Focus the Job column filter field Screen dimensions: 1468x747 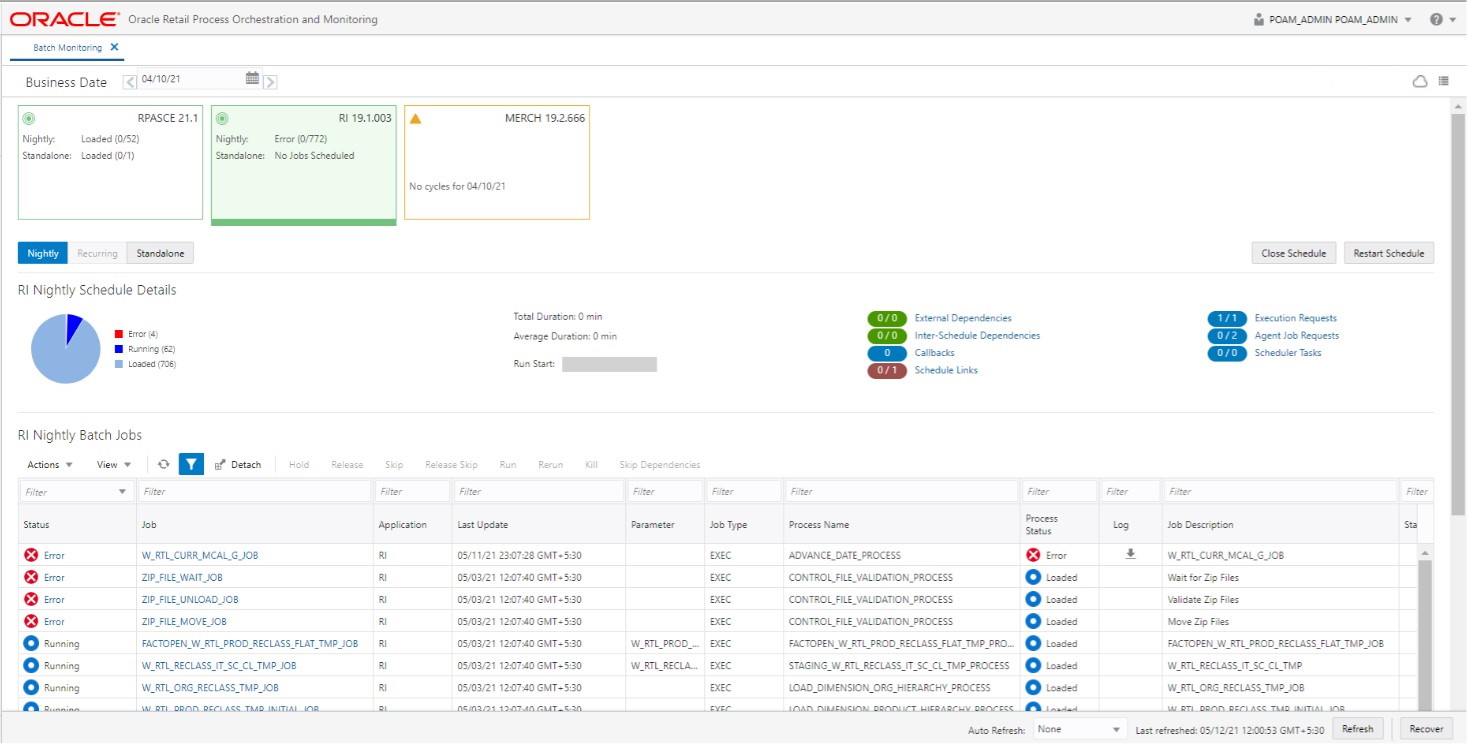click(x=255, y=492)
